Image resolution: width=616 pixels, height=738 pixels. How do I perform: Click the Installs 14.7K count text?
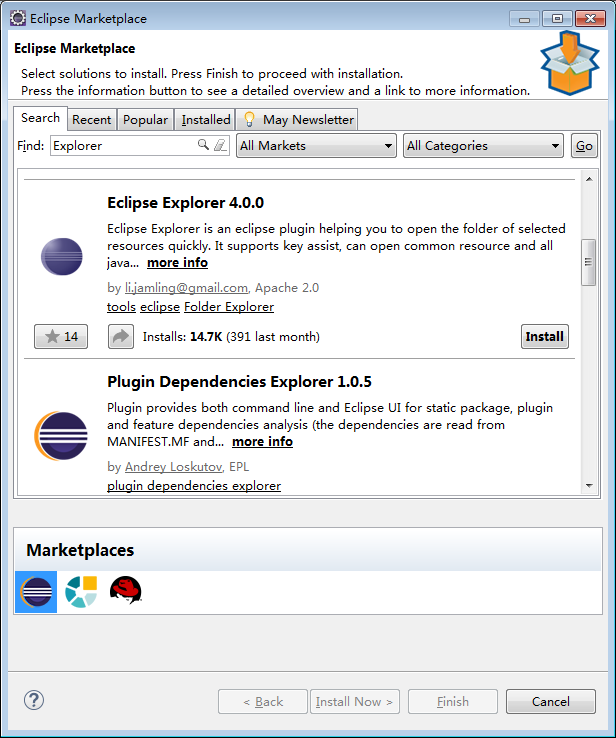point(231,337)
